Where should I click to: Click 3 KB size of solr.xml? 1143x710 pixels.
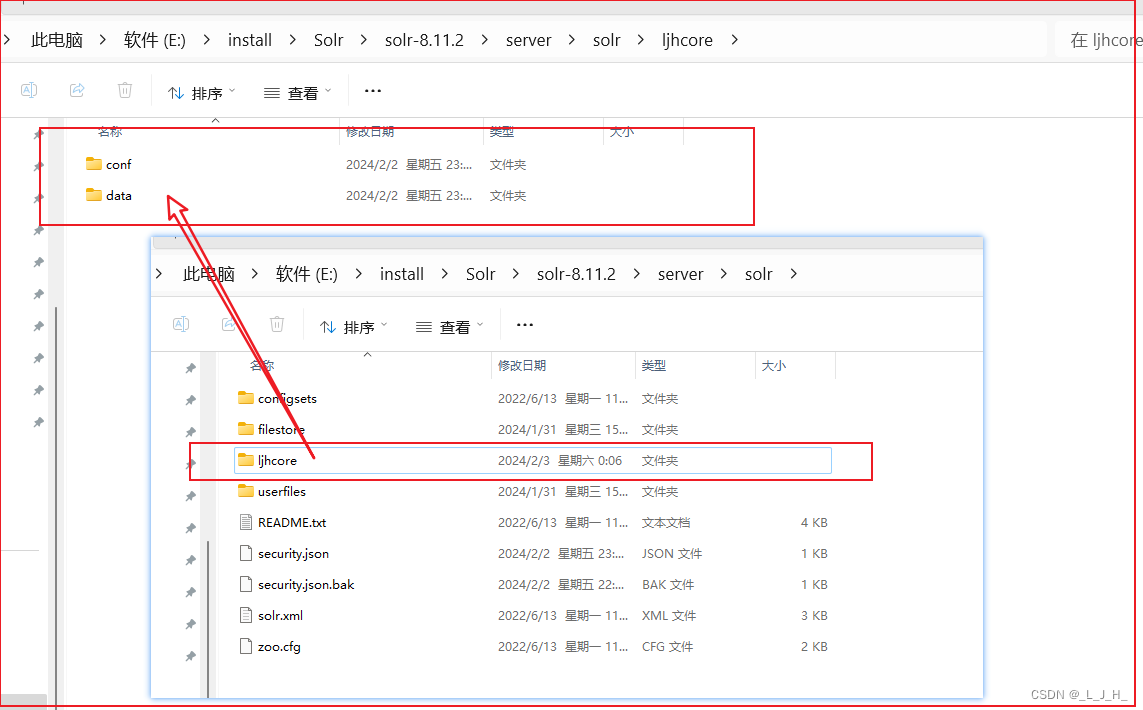814,615
